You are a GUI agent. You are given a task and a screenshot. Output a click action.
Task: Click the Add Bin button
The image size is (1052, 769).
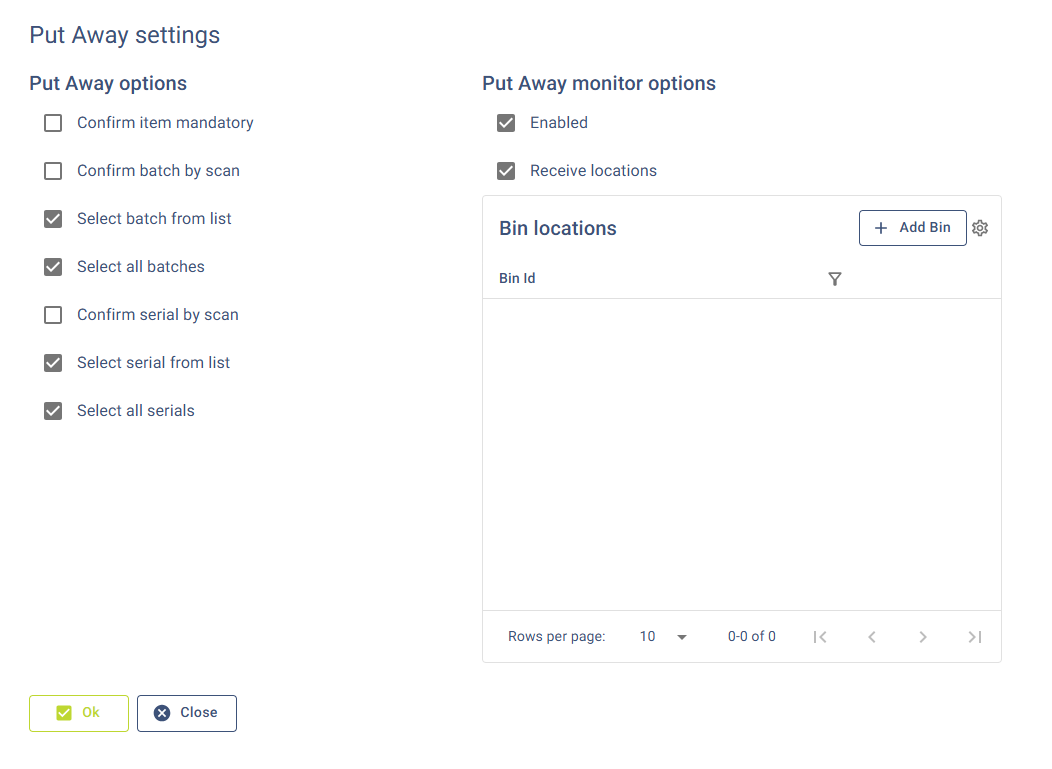[x=912, y=228]
